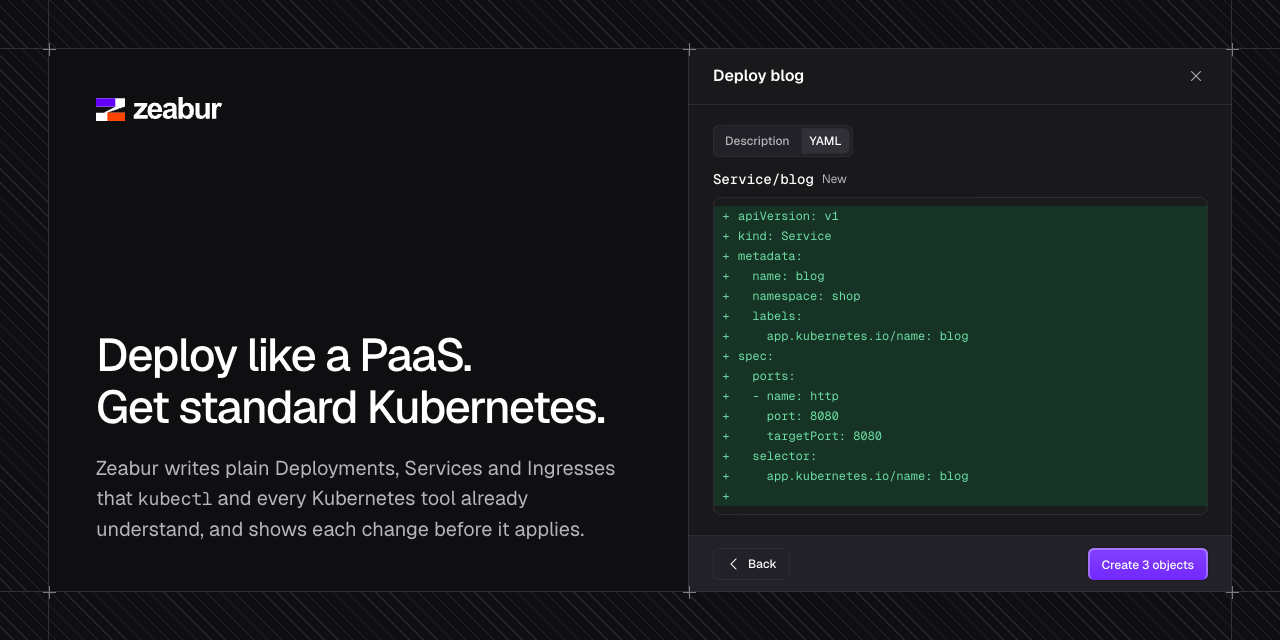Click the 'labels:' line
The image size is (1280, 640).
(960, 316)
